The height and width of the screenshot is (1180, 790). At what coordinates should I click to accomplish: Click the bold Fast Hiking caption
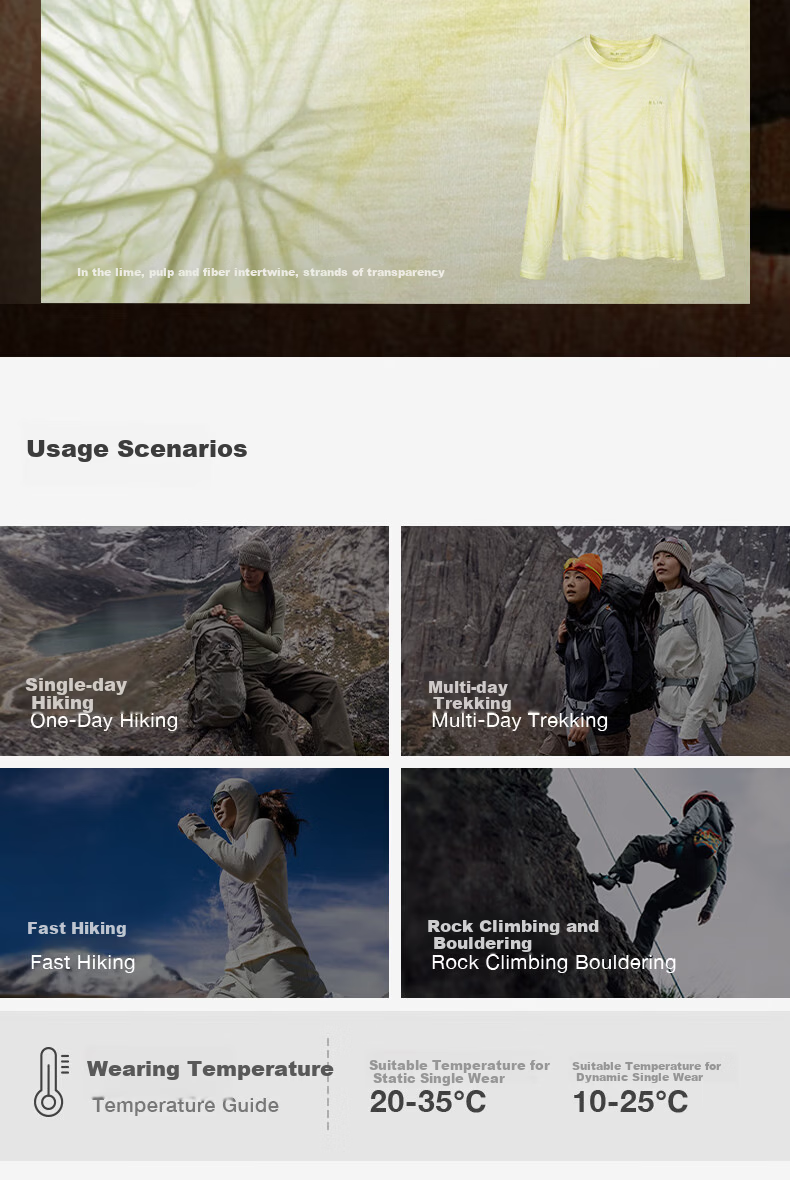coord(77,928)
